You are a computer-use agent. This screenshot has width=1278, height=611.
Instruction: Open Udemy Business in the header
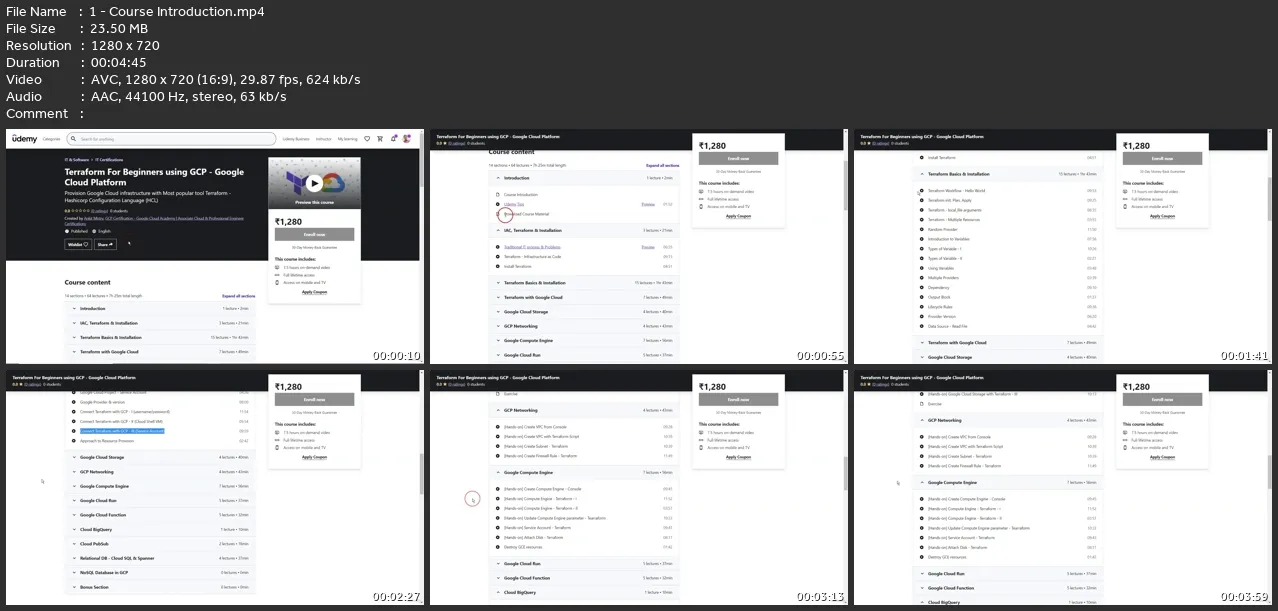pyautogui.click(x=296, y=139)
